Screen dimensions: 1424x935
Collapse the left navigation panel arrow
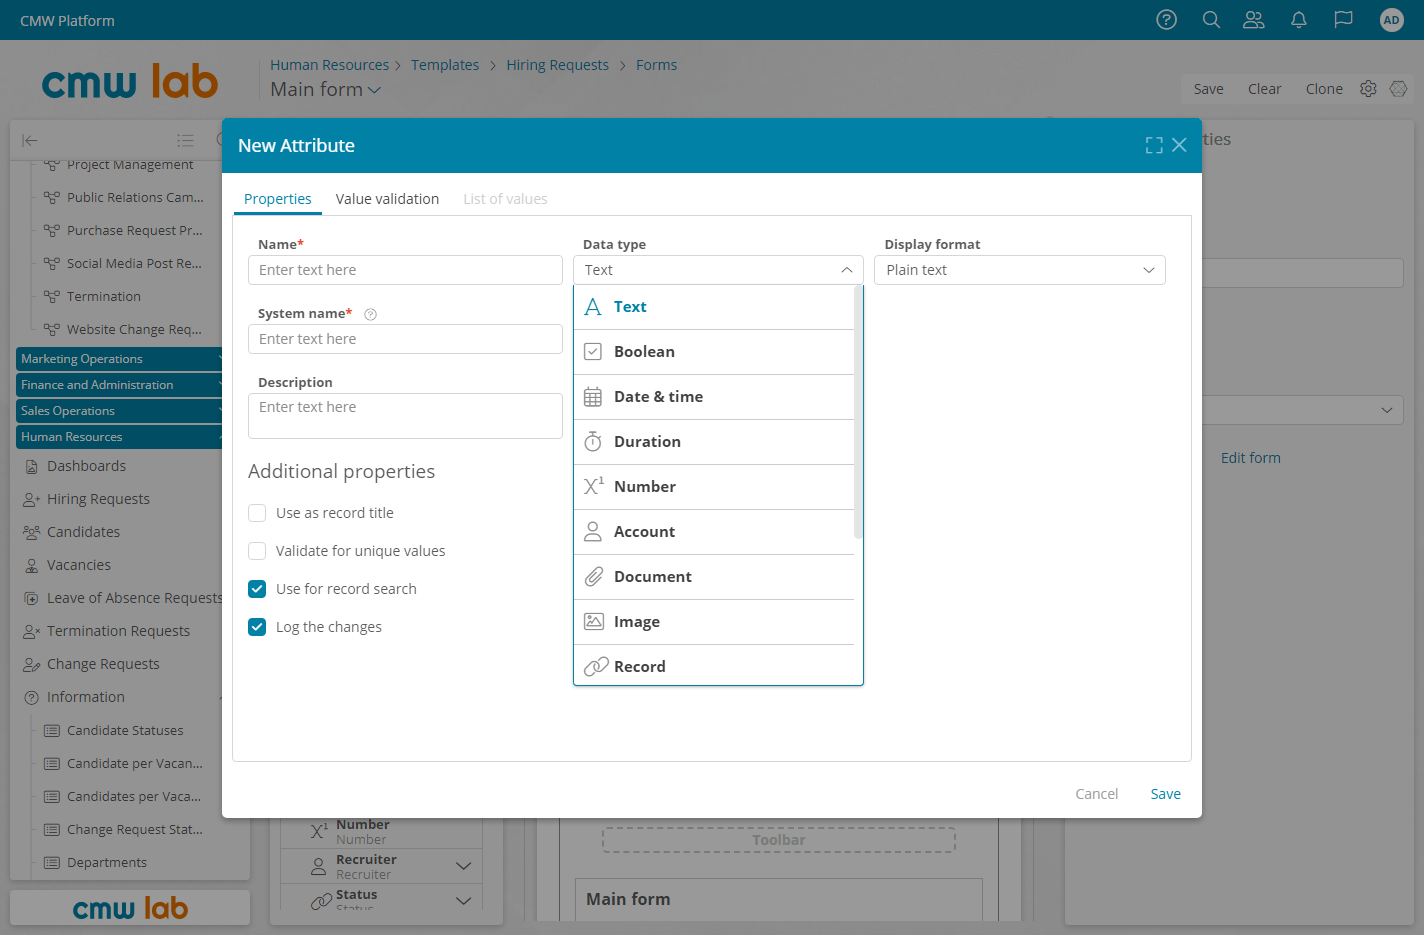[x=30, y=141]
